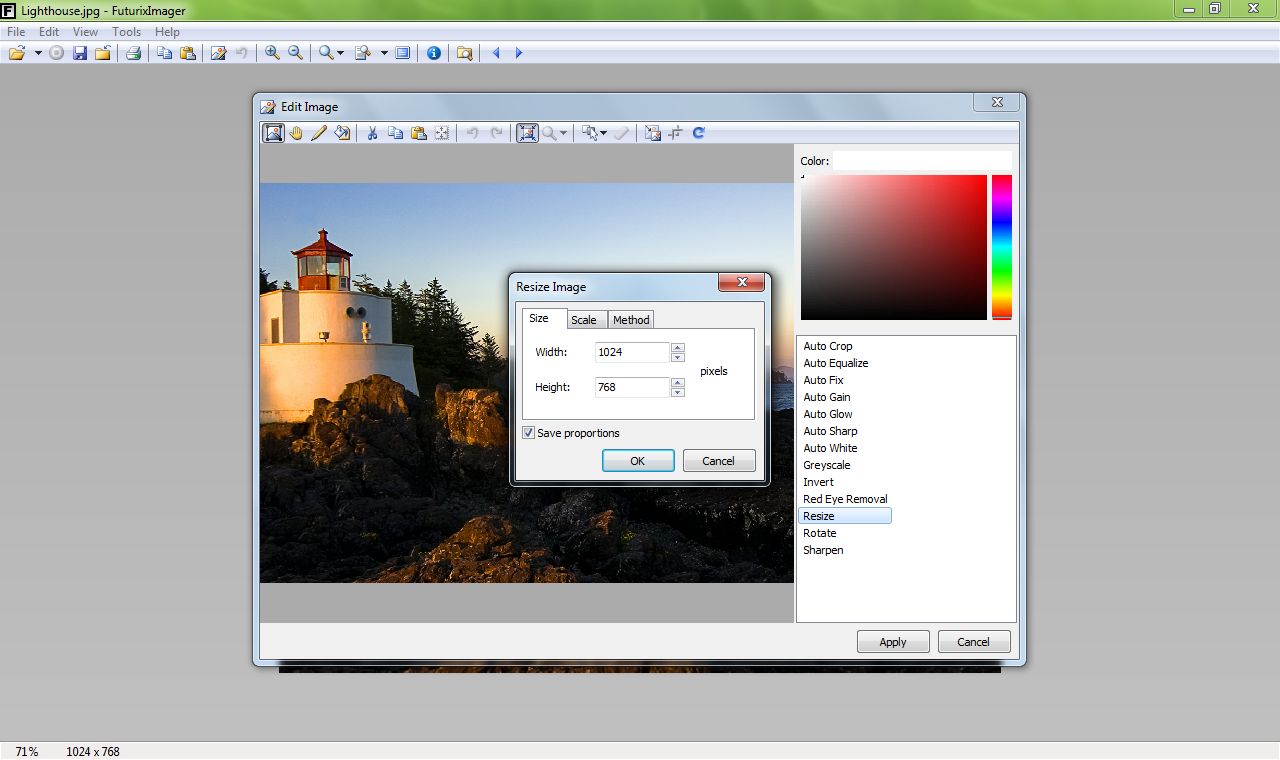The height and width of the screenshot is (760, 1280).
Task: Choose the Paint Bucket fill tool
Action: click(342, 133)
